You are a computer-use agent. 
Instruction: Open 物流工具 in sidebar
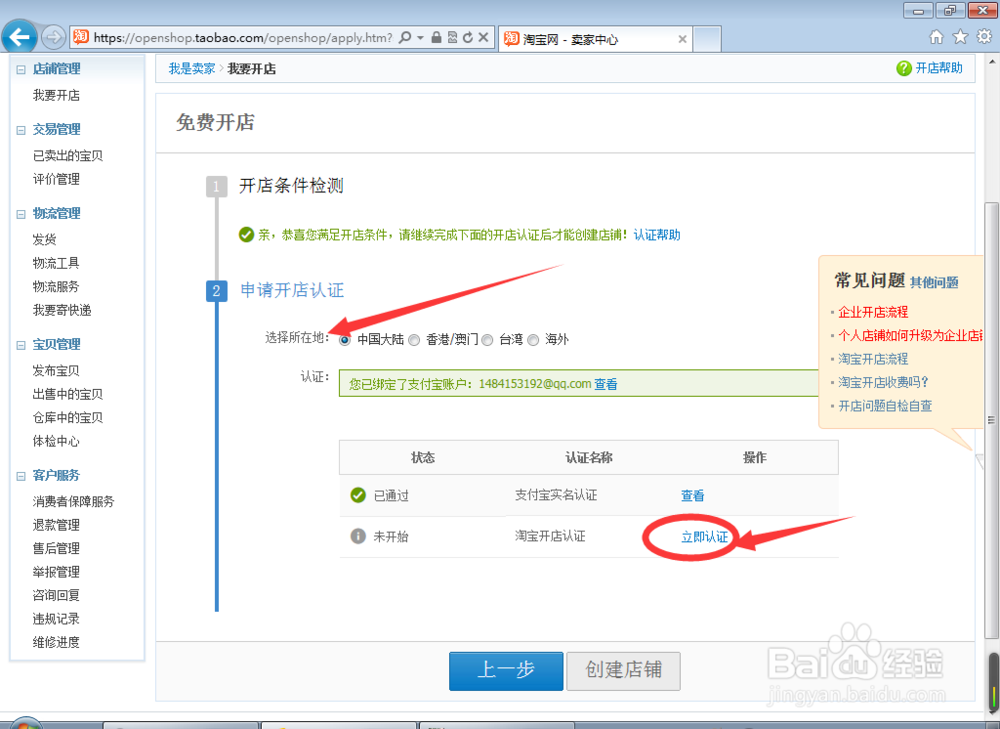point(56,263)
